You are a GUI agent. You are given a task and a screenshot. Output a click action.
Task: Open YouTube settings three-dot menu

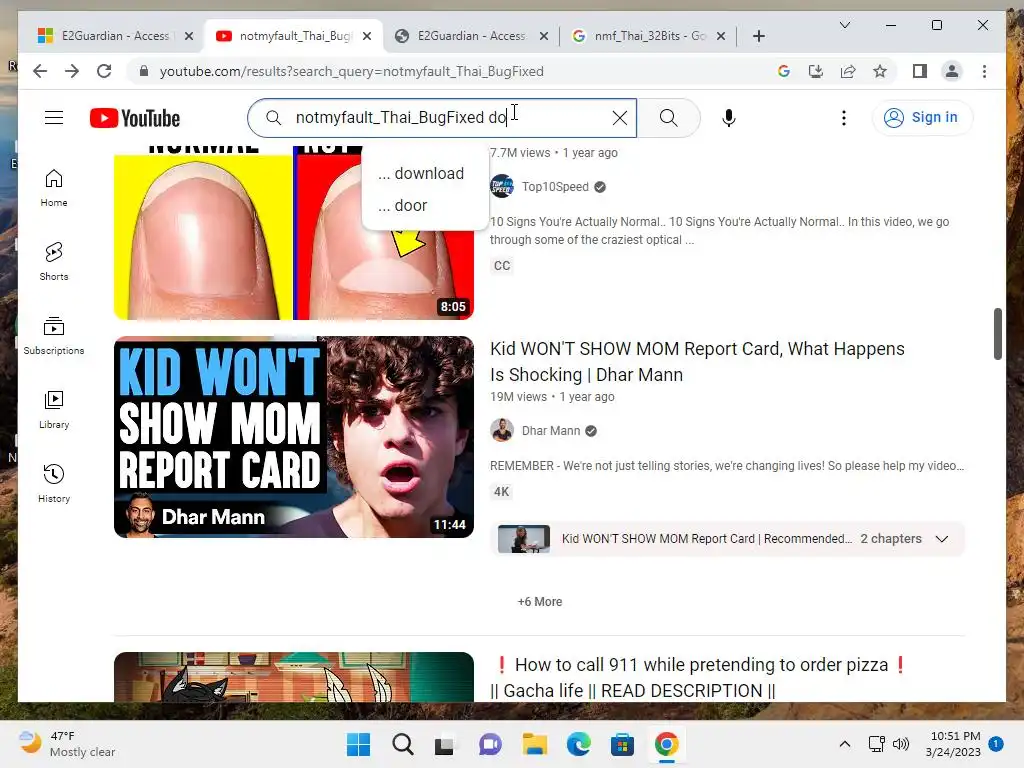coord(844,118)
